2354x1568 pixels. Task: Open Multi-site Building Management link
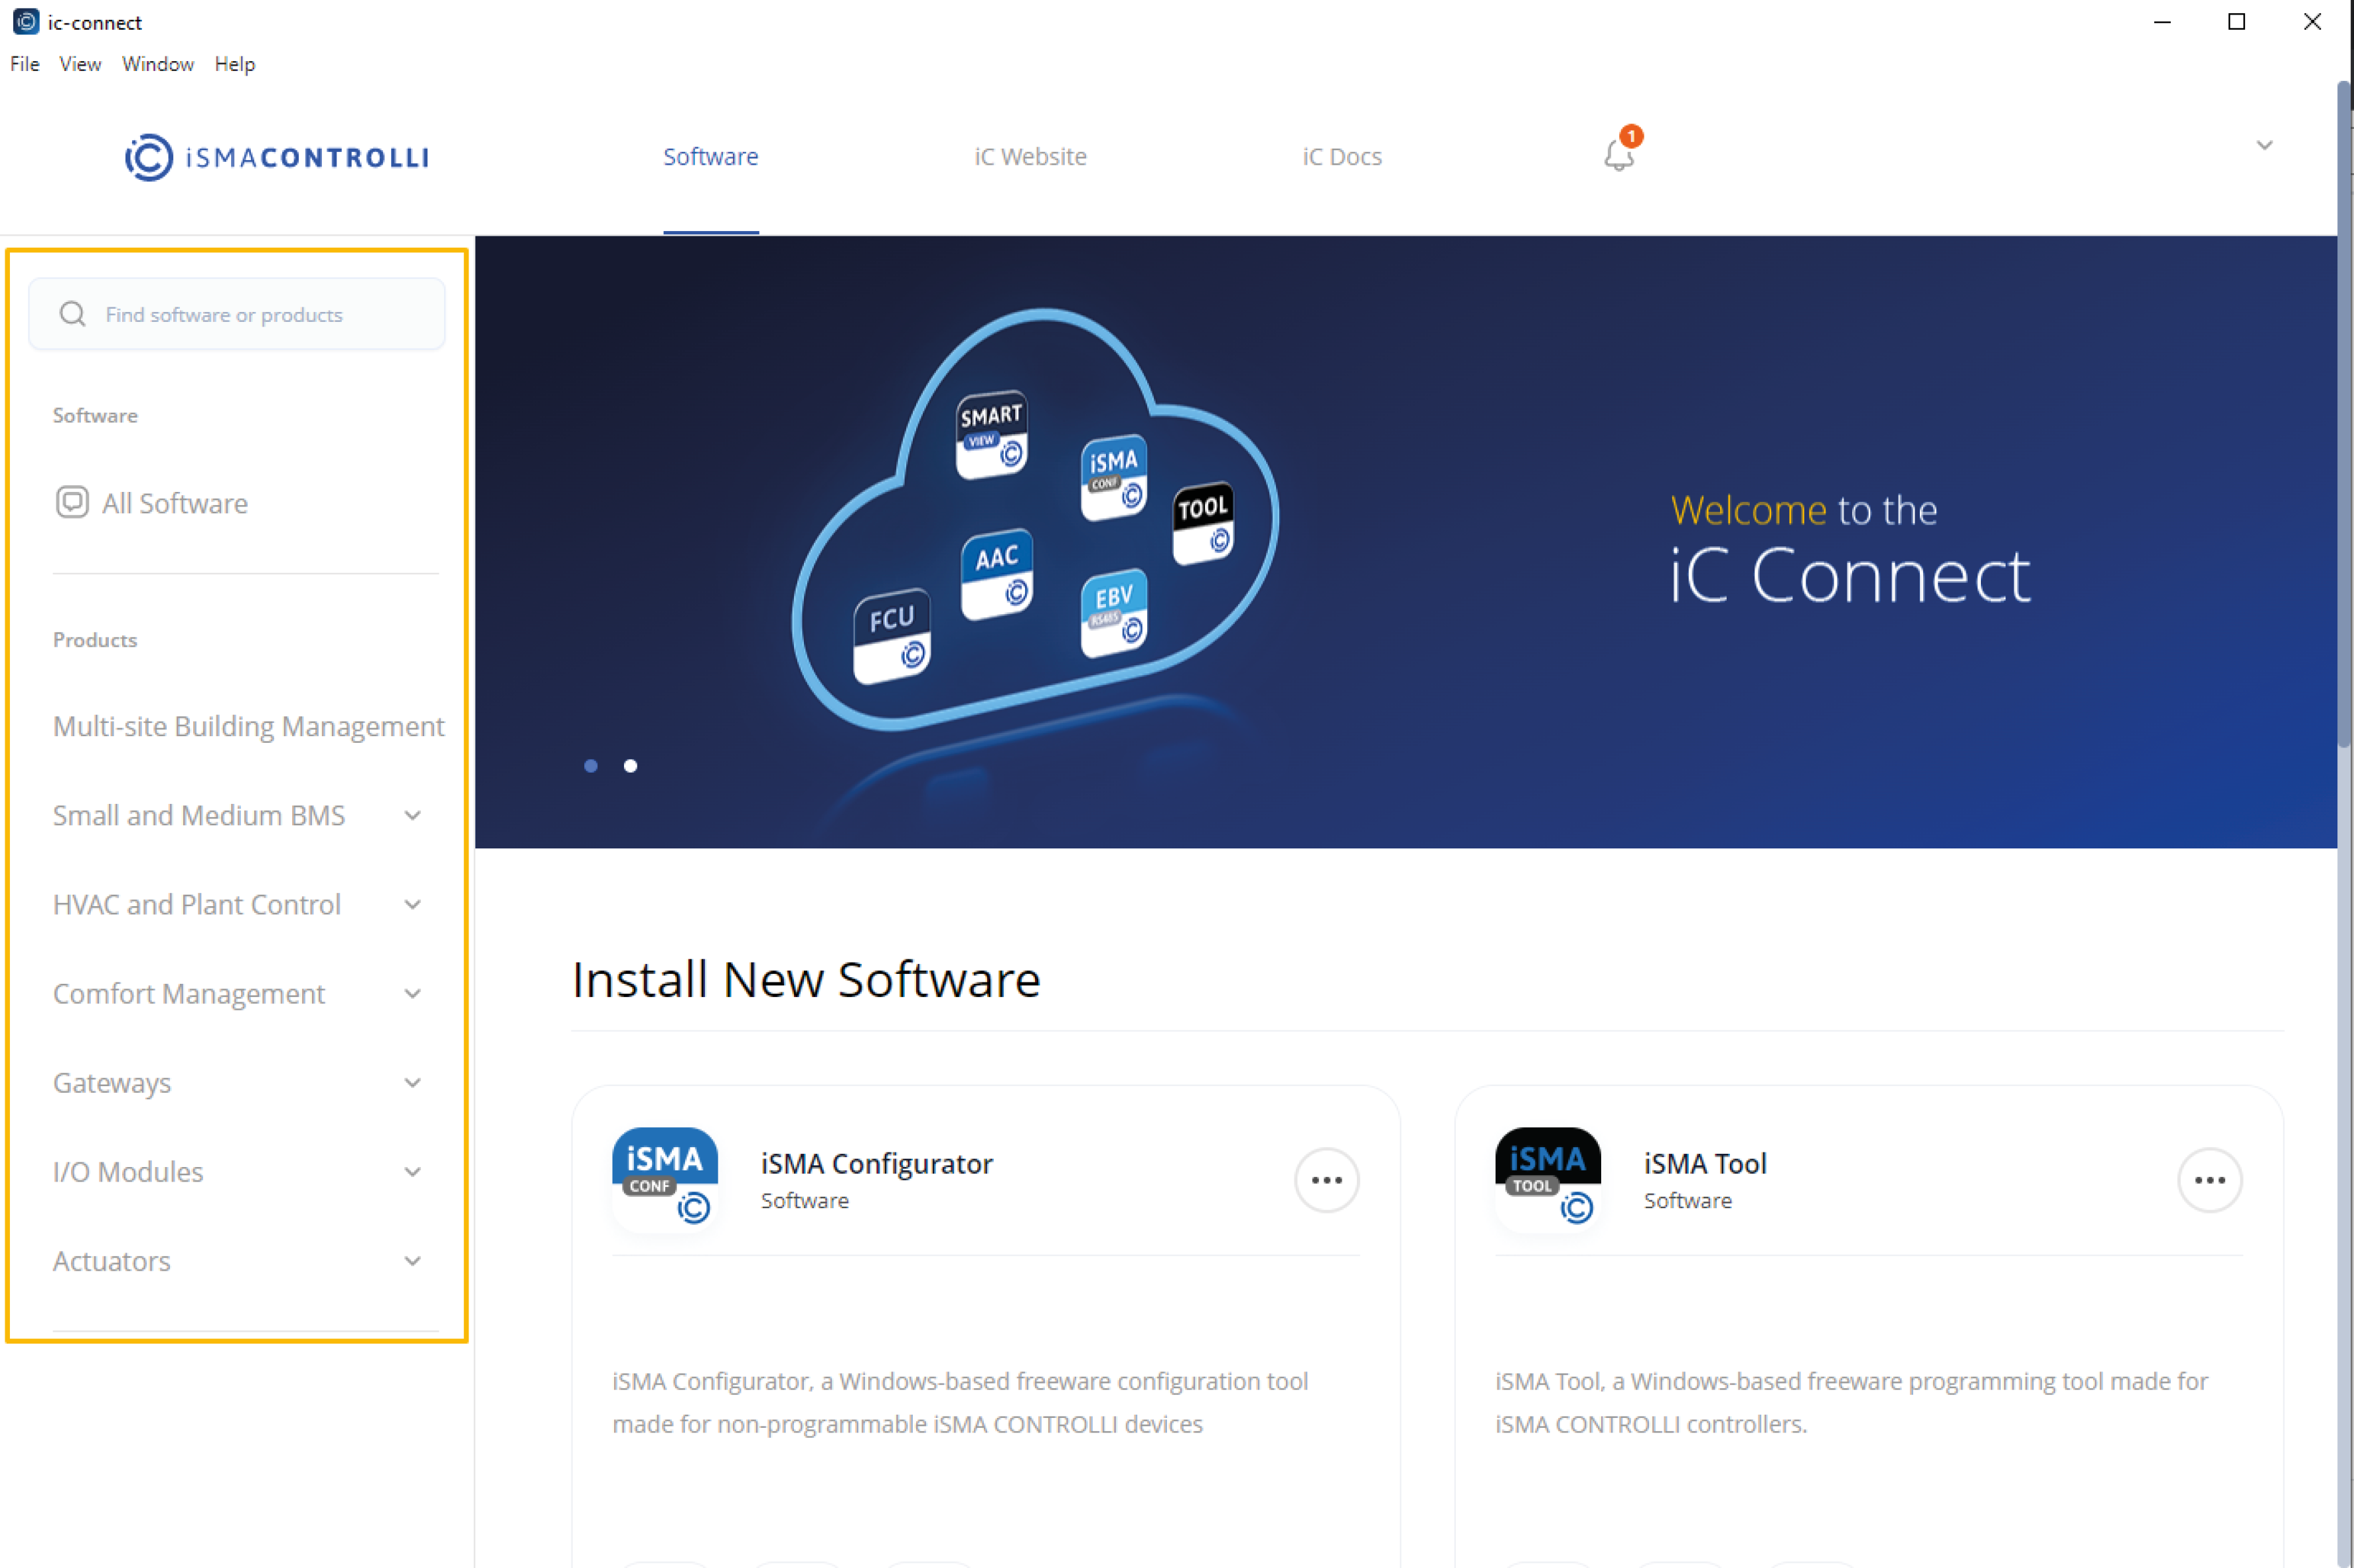pos(248,726)
